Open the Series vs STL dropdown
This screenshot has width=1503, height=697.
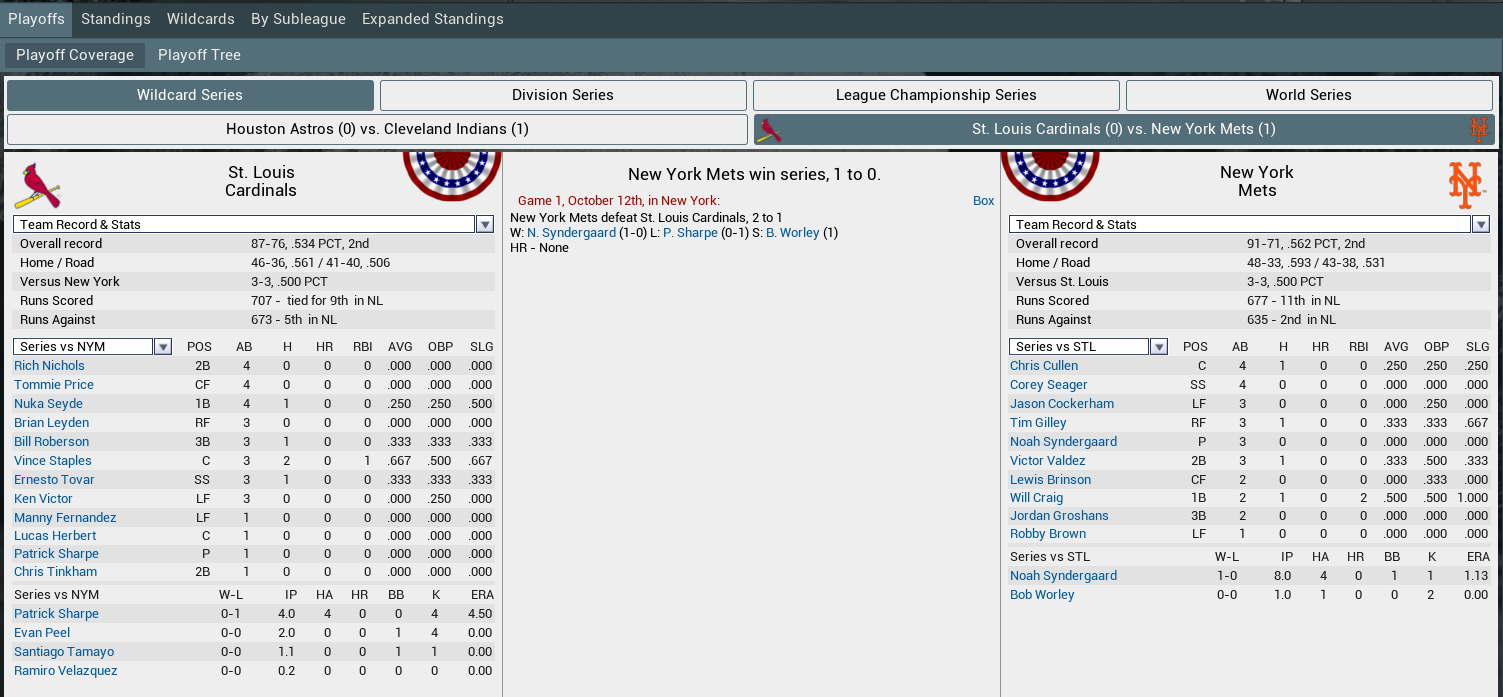tap(1158, 347)
